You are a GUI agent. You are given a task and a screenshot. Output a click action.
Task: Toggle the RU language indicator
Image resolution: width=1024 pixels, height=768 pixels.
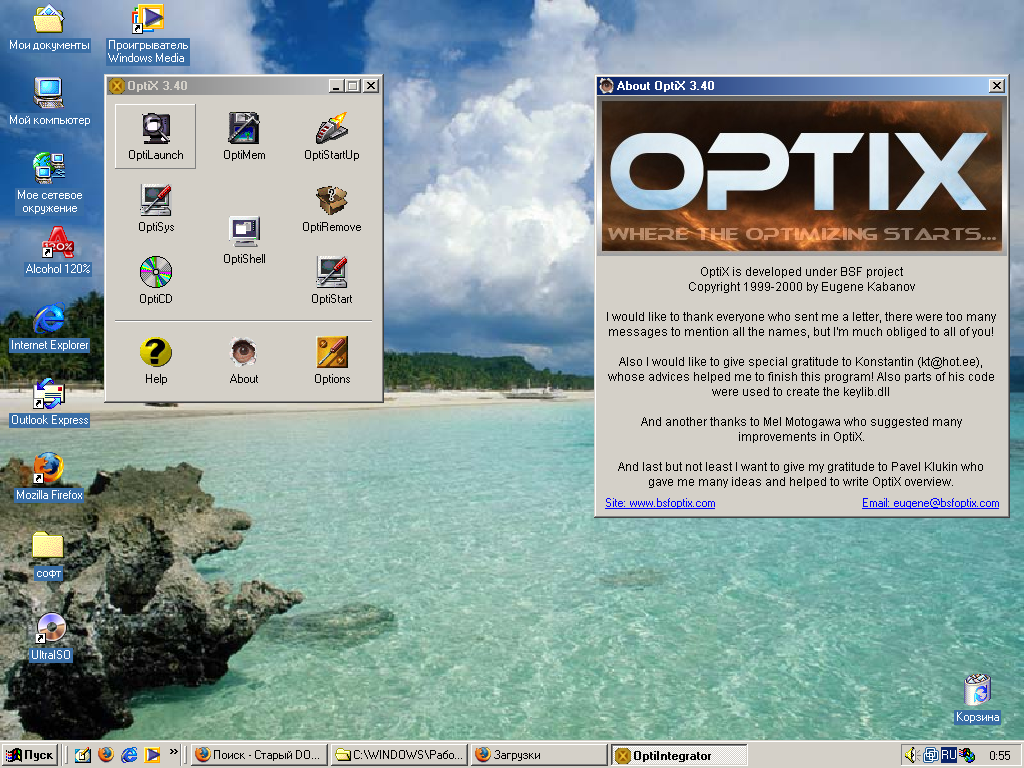(948, 755)
